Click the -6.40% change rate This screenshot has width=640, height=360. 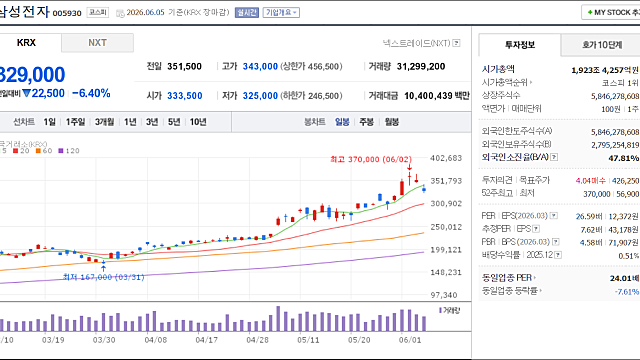pyautogui.click(x=91, y=93)
